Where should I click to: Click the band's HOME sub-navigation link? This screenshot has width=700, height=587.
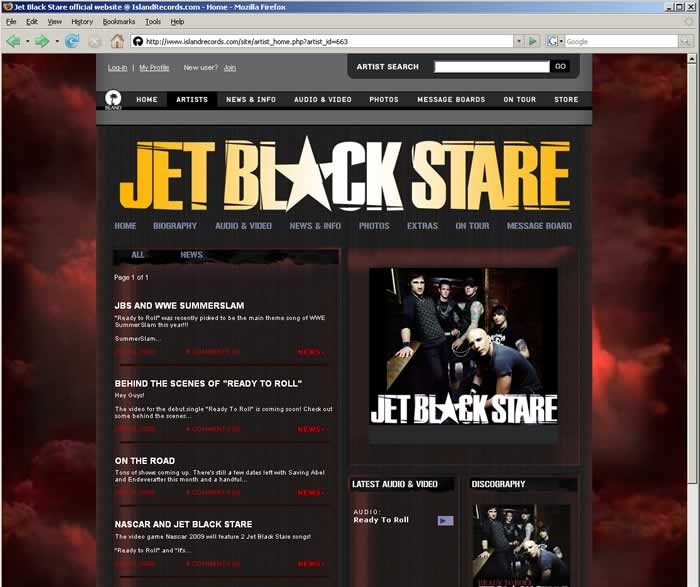pyautogui.click(x=125, y=226)
